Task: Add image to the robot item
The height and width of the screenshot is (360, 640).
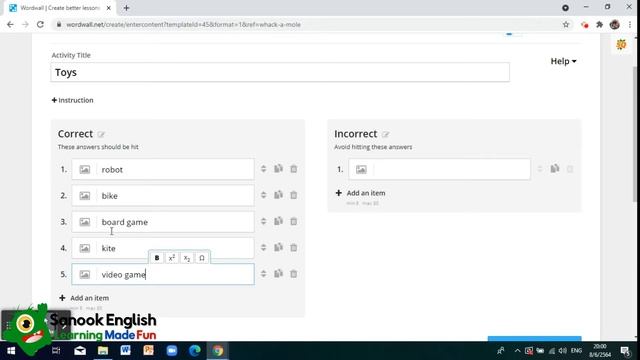Action: (x=84, y=169)
